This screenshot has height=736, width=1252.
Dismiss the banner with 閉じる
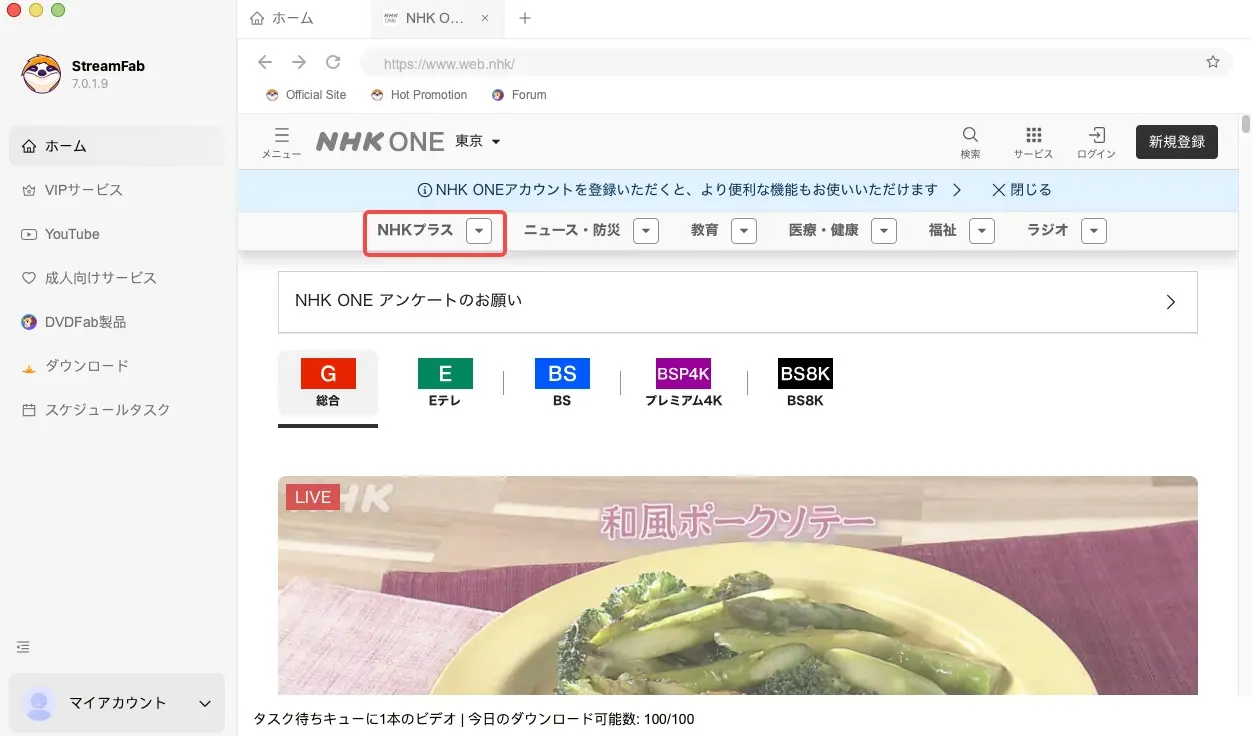tap(1021, 189)
